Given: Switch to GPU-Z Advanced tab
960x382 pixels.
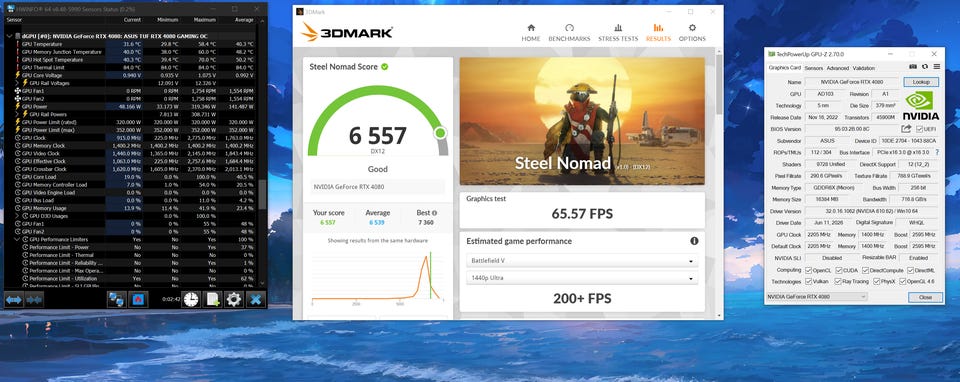Looking at the screenshot, I should (x=838, y=68).
